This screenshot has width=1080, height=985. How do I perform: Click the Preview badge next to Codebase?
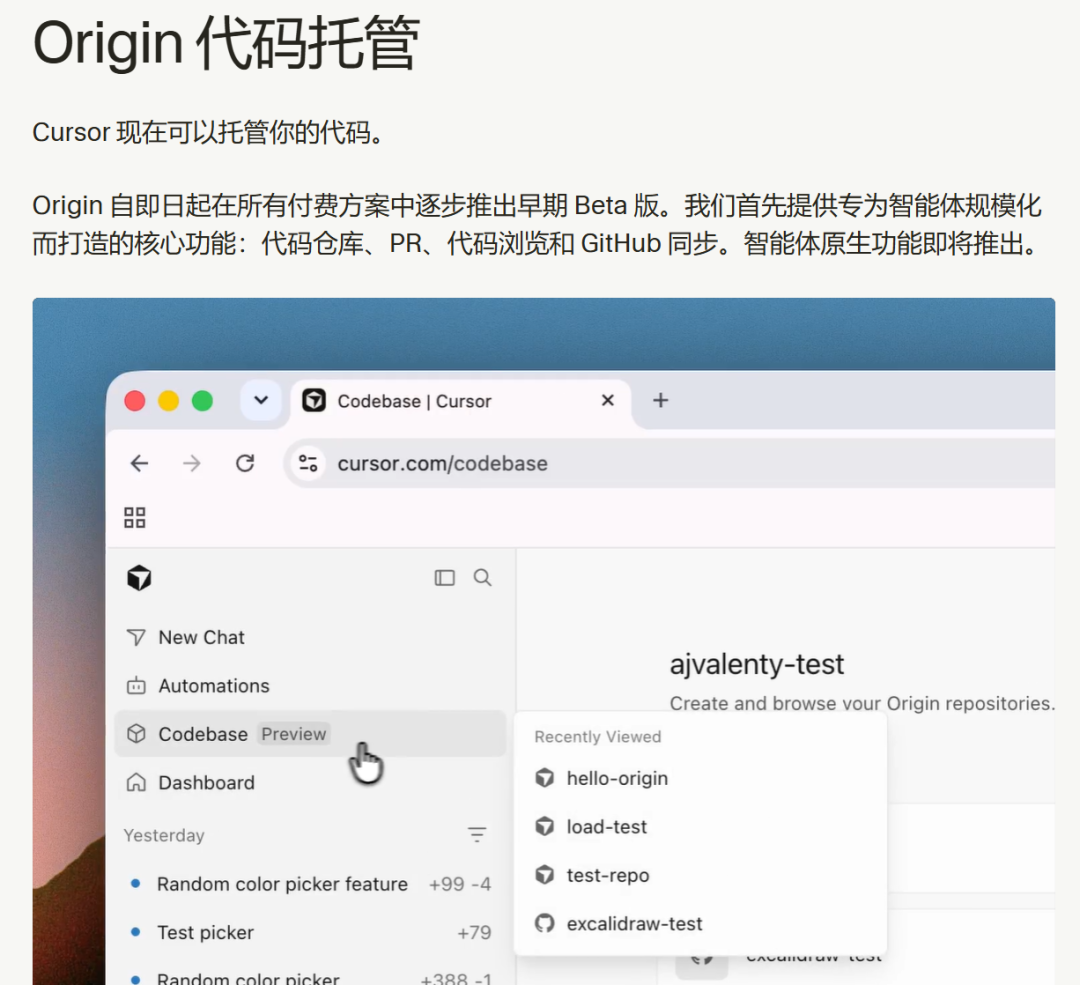[293, 734]
